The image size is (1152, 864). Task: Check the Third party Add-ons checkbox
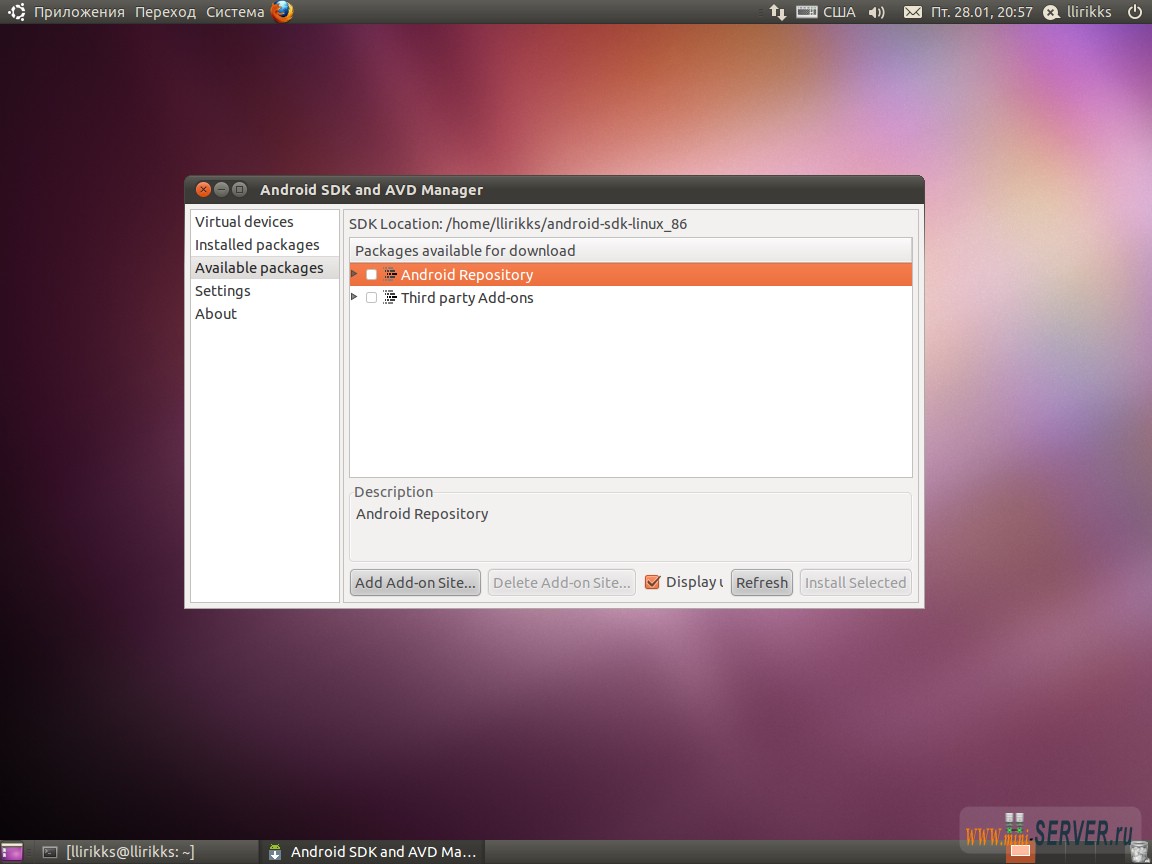372,298
